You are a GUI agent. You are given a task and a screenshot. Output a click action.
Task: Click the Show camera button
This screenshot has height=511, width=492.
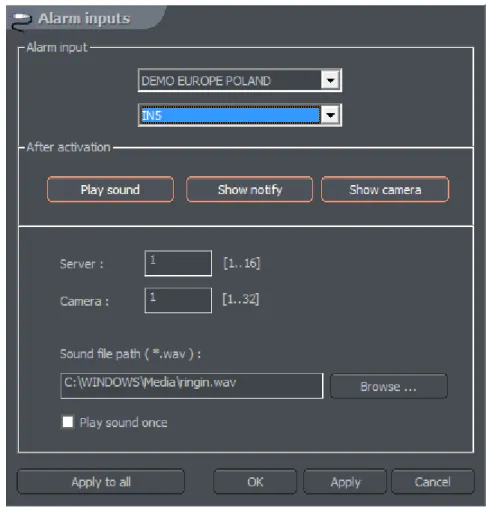pyautogui.click(x=385, y=189)
